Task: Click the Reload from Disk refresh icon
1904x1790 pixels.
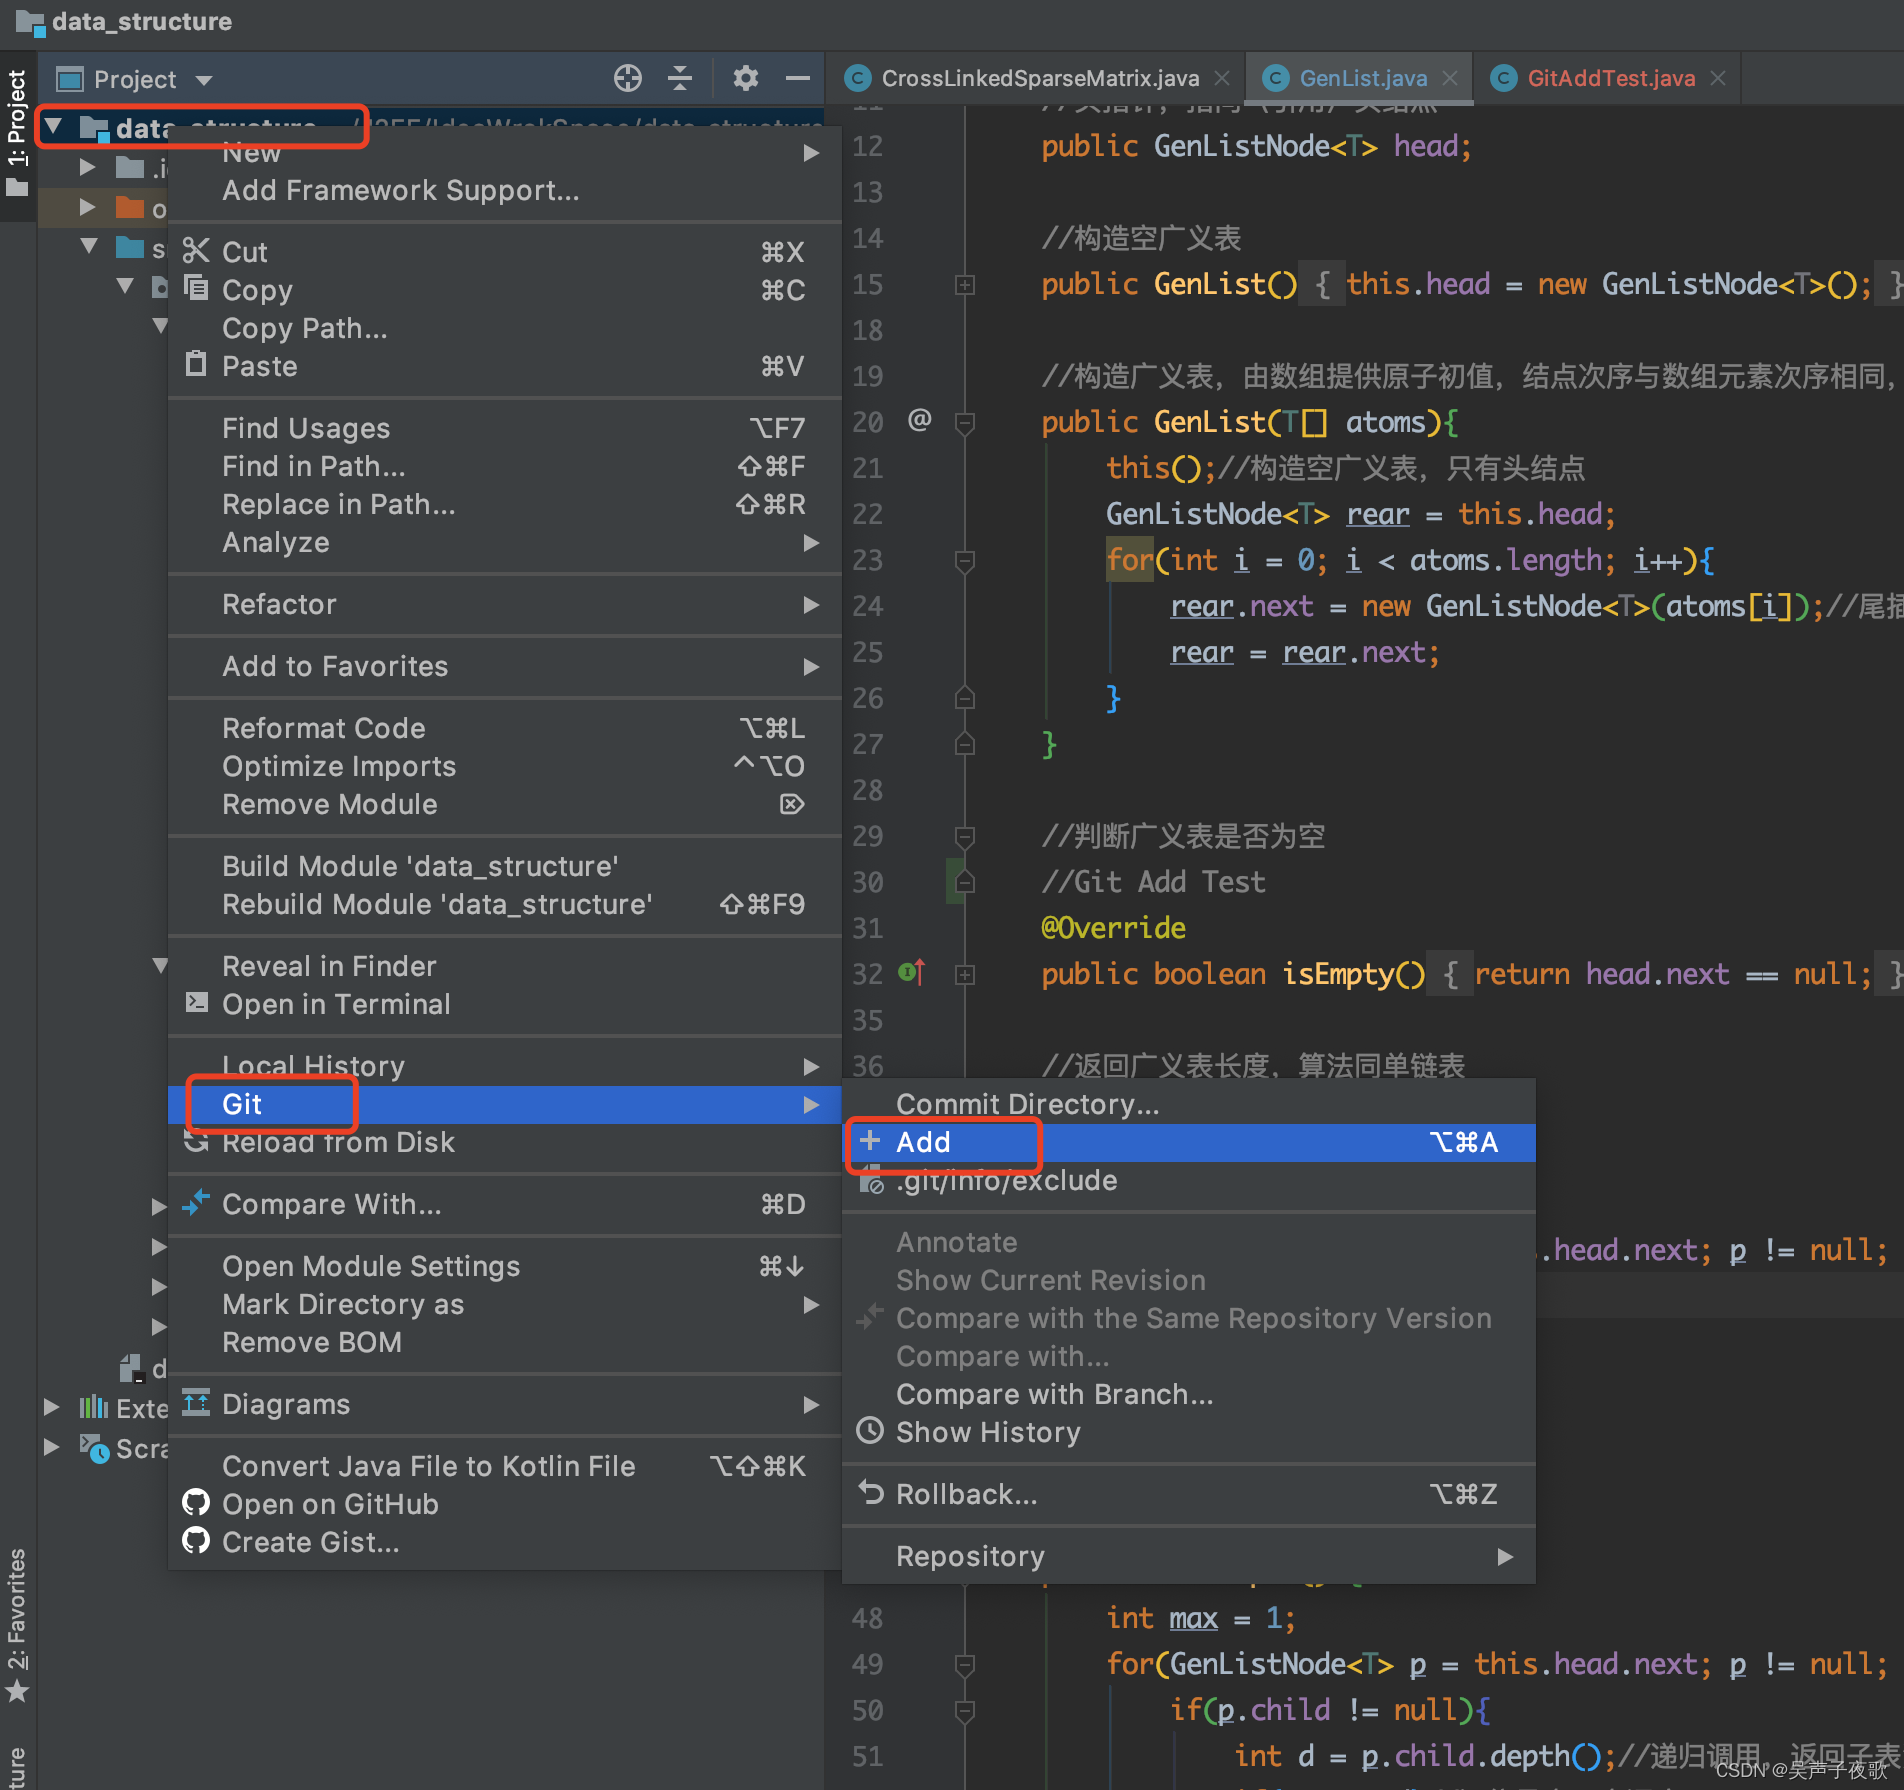Action: (x=196, y=1142)
